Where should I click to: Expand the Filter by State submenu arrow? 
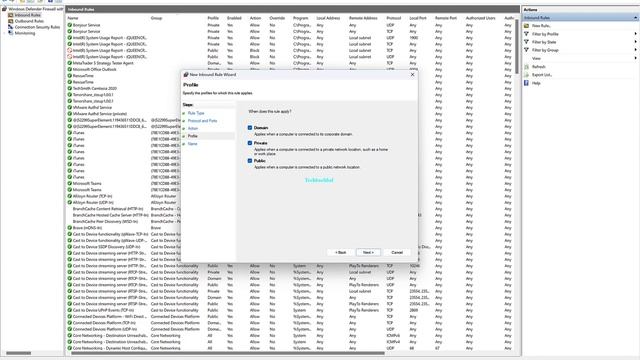[636, 42]
